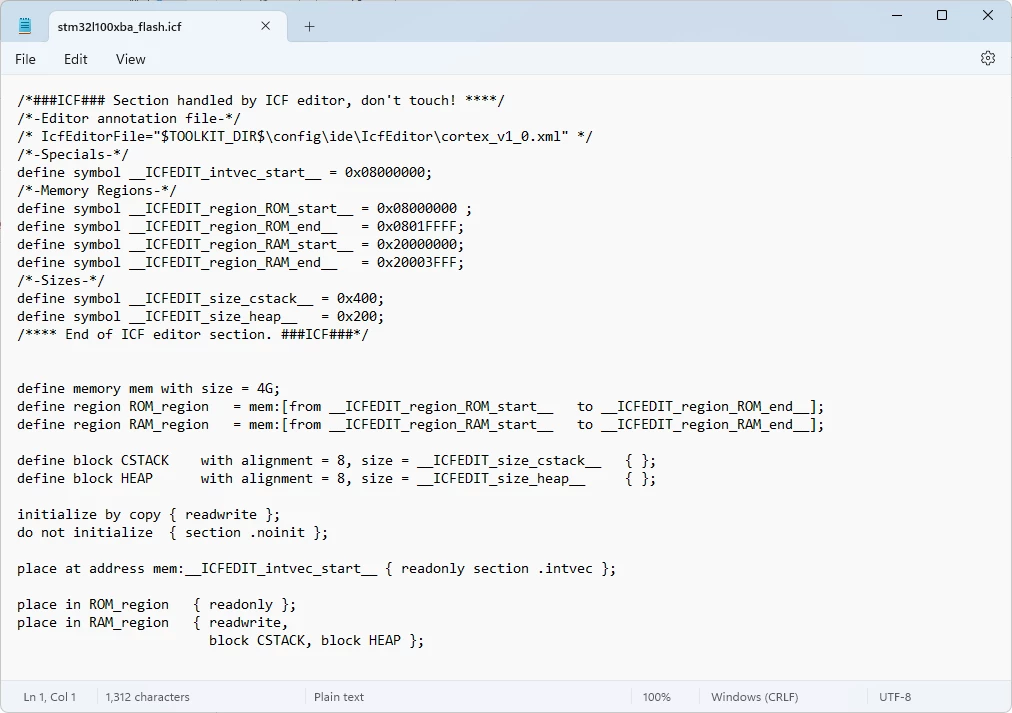Click 'ROM_region' in the define region line

(x=169, y=407)
